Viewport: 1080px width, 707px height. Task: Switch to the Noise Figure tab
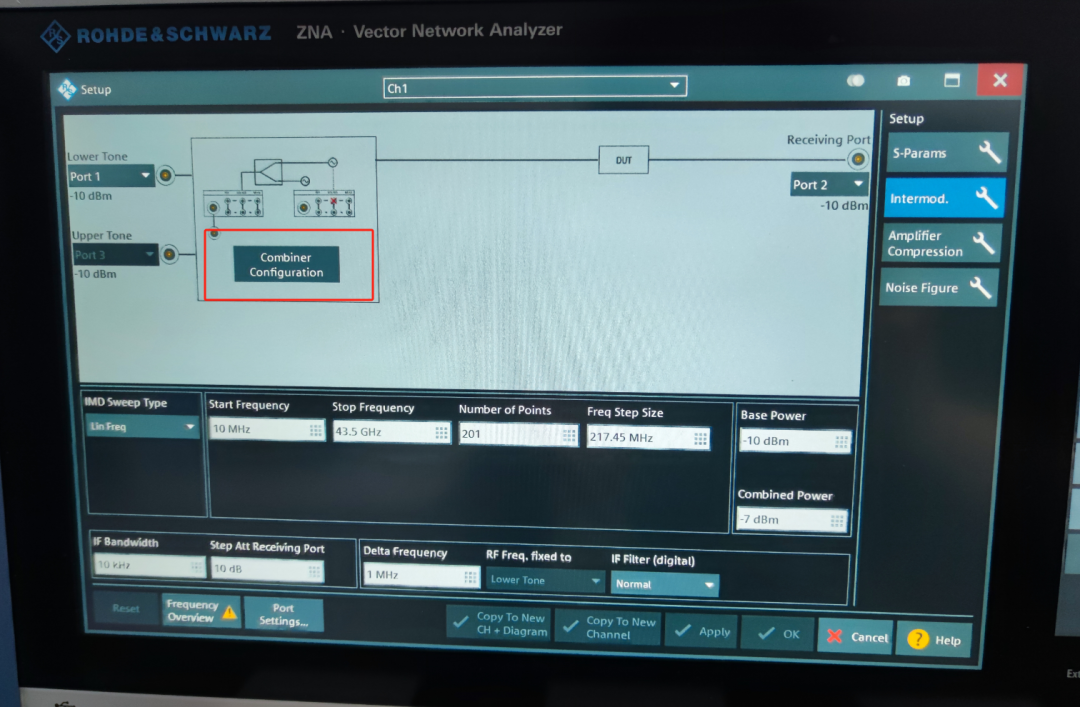[x=939, y=287]
